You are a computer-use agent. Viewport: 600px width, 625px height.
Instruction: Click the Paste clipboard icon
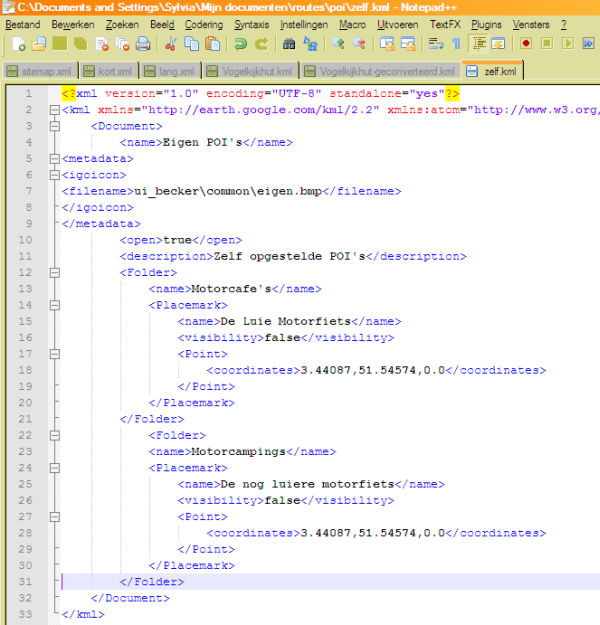[212, 44]
